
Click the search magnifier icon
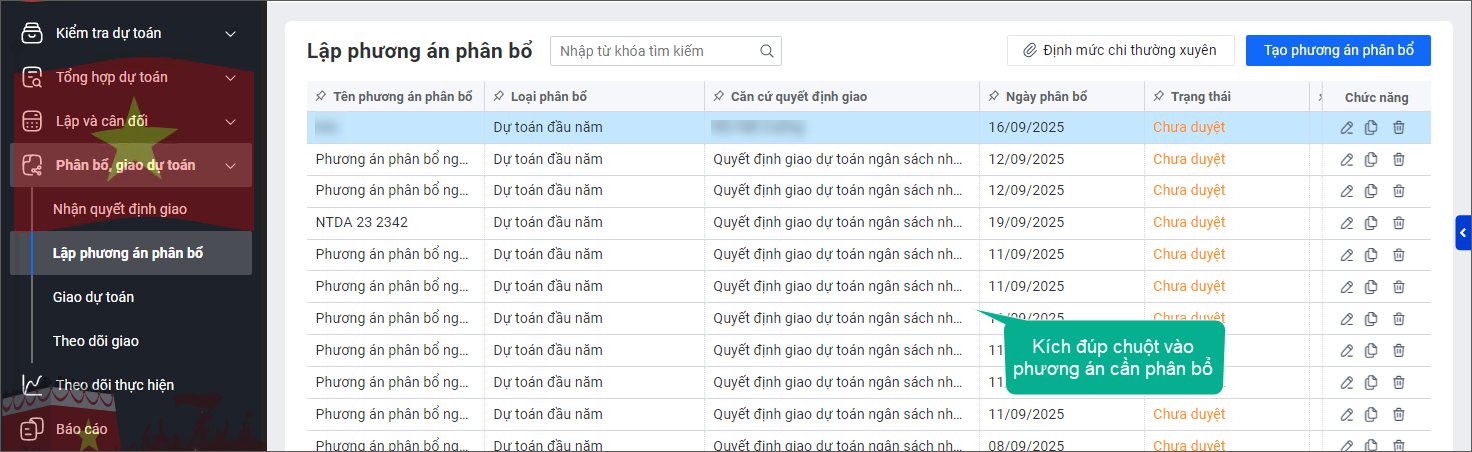click(x=767, y=51)
